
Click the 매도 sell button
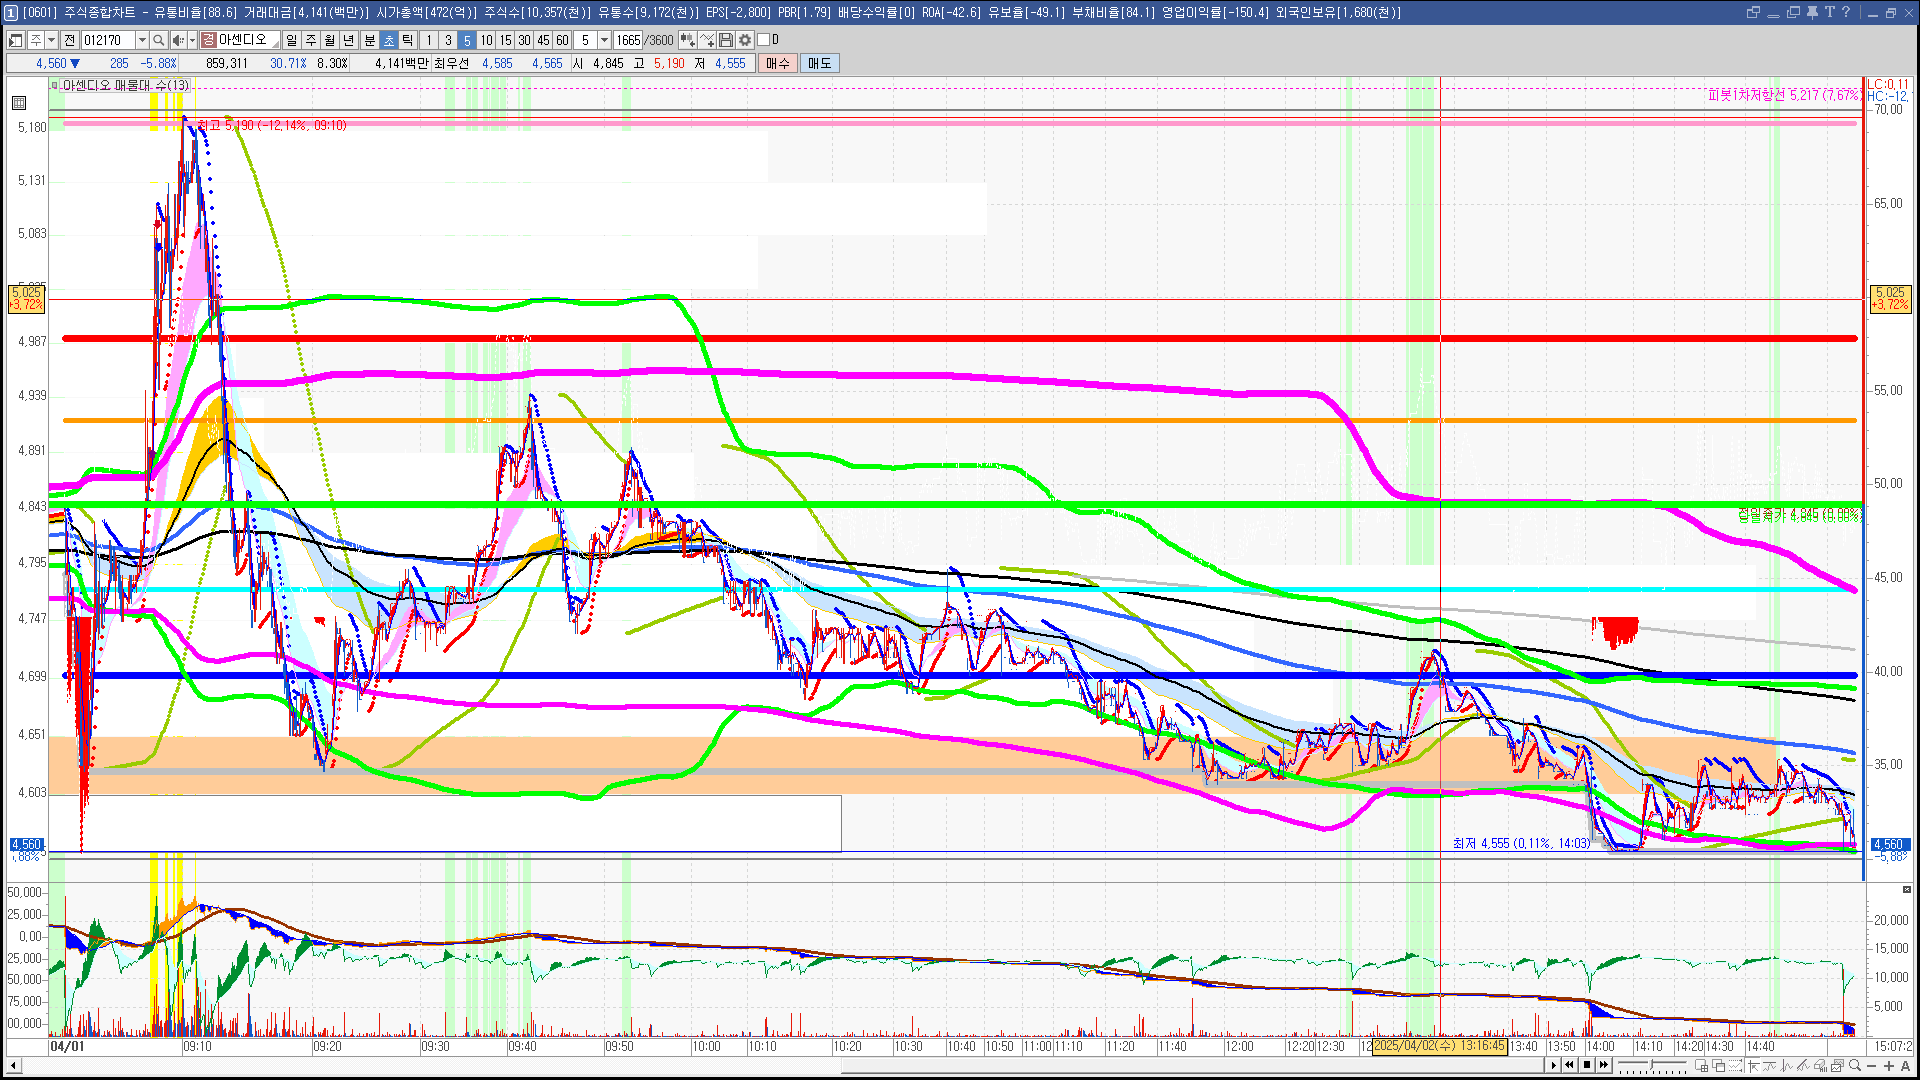tap(819, 63)
